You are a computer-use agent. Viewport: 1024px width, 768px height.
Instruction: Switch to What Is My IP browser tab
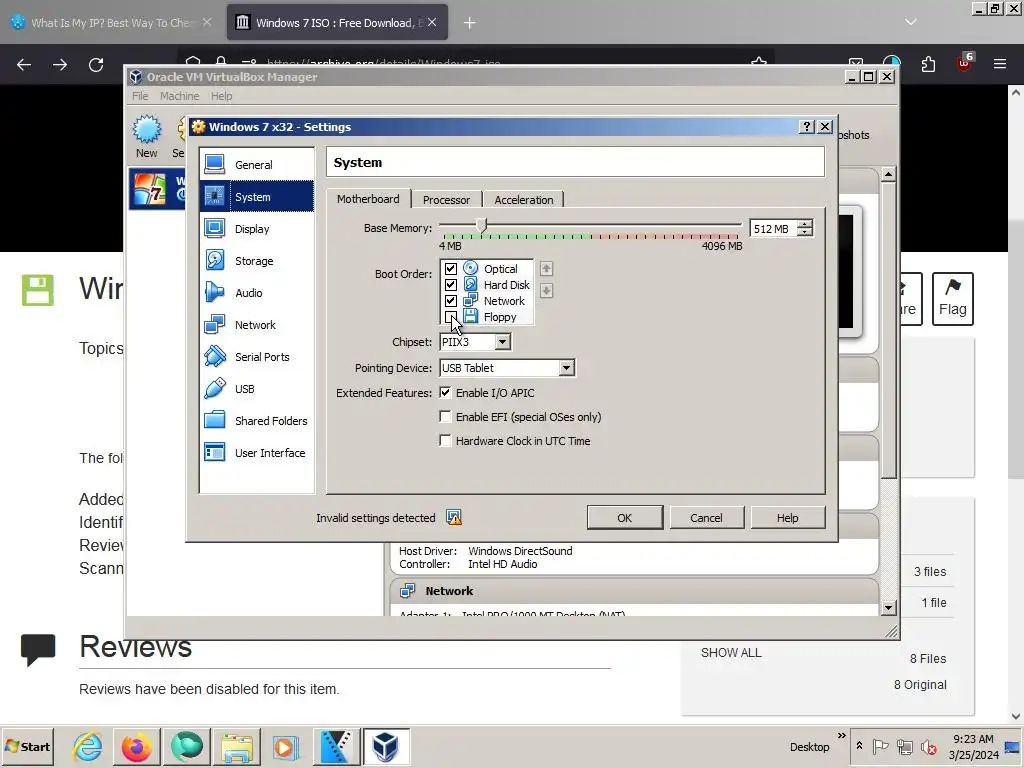point(111,23)
